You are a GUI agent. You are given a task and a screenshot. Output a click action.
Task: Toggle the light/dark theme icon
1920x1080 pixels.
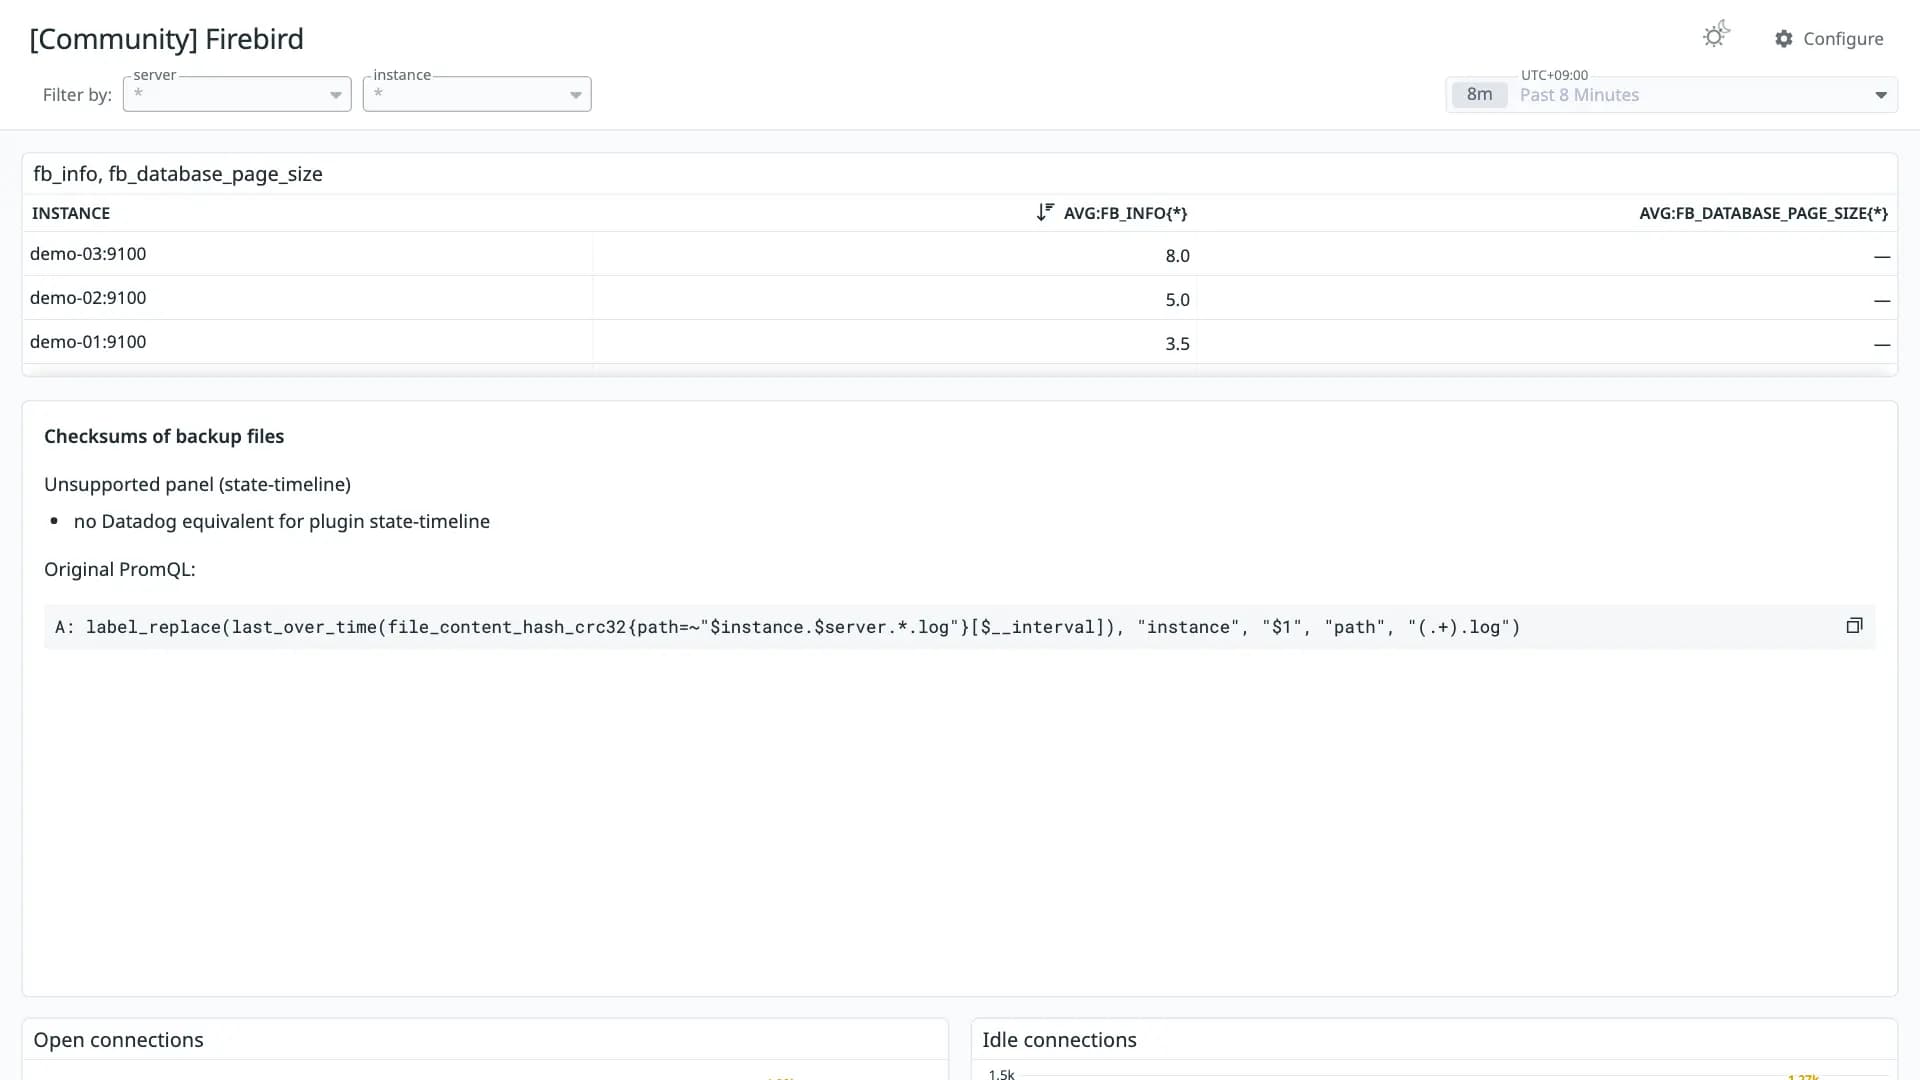tap(1716, 36)
